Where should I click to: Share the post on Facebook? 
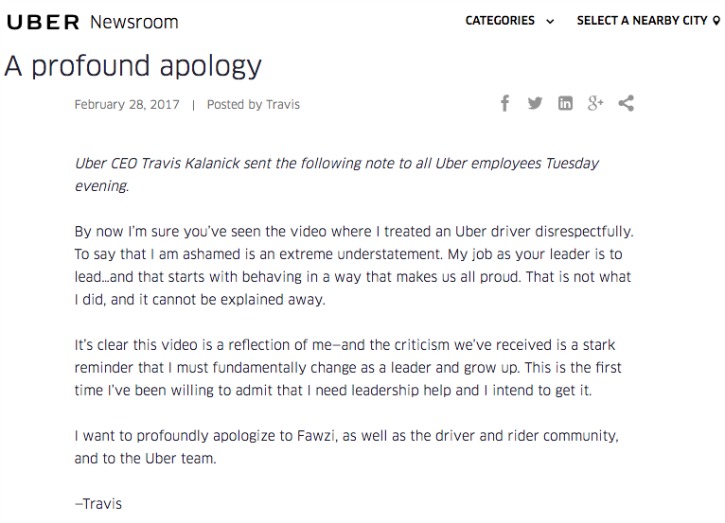[x=505, y=103]
